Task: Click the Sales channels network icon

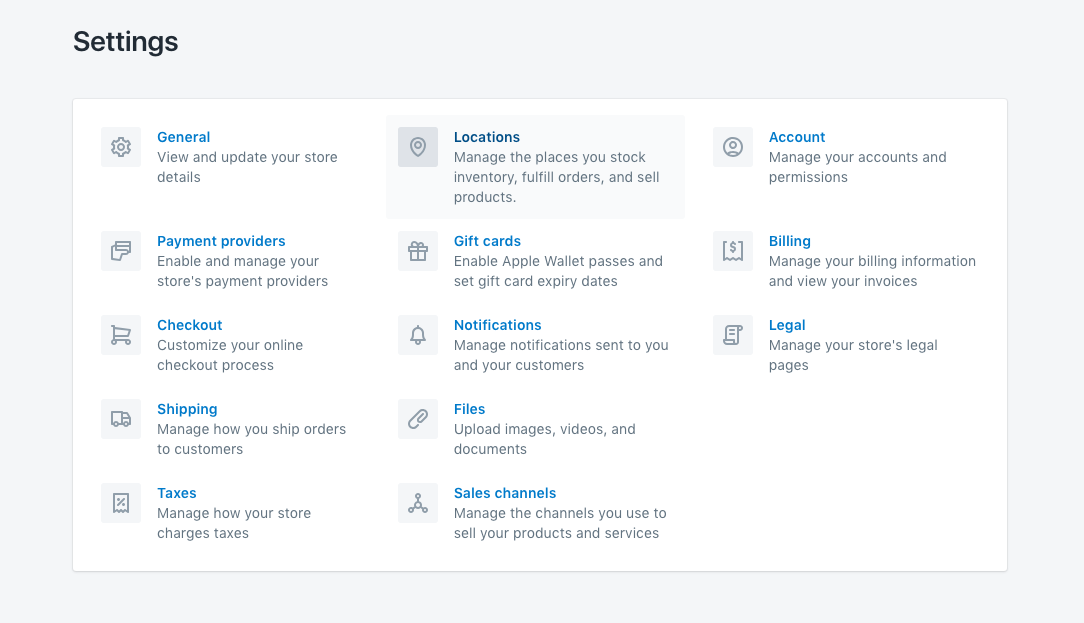Action: (418, 503)
